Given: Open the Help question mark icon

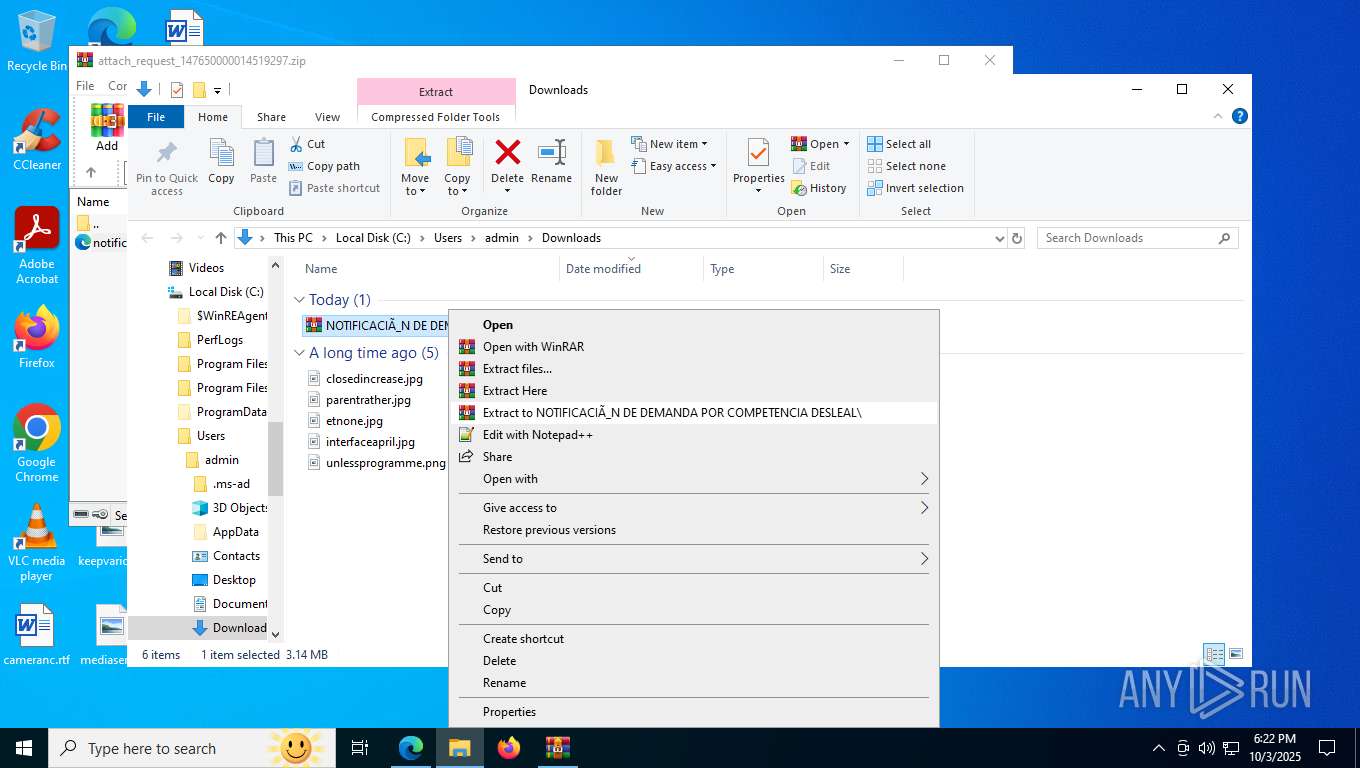Looking at the screenshot, I should pos(1240,116).
